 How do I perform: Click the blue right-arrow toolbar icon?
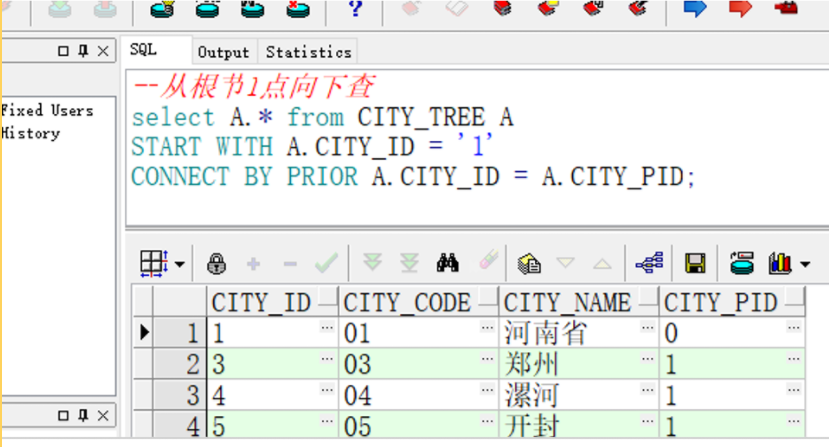pyautogui.click(x=695, y=8)
